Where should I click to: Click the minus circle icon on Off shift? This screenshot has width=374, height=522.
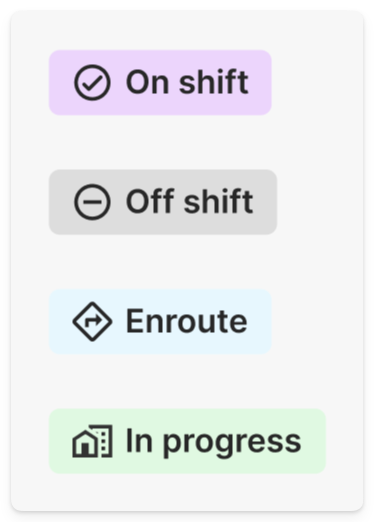point(92,202)
